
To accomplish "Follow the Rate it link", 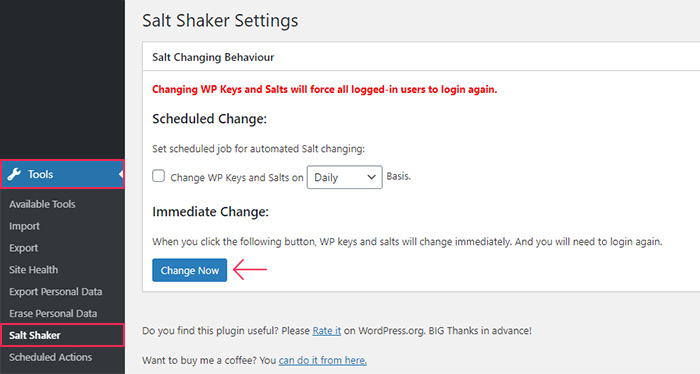I will click(326, 331).
